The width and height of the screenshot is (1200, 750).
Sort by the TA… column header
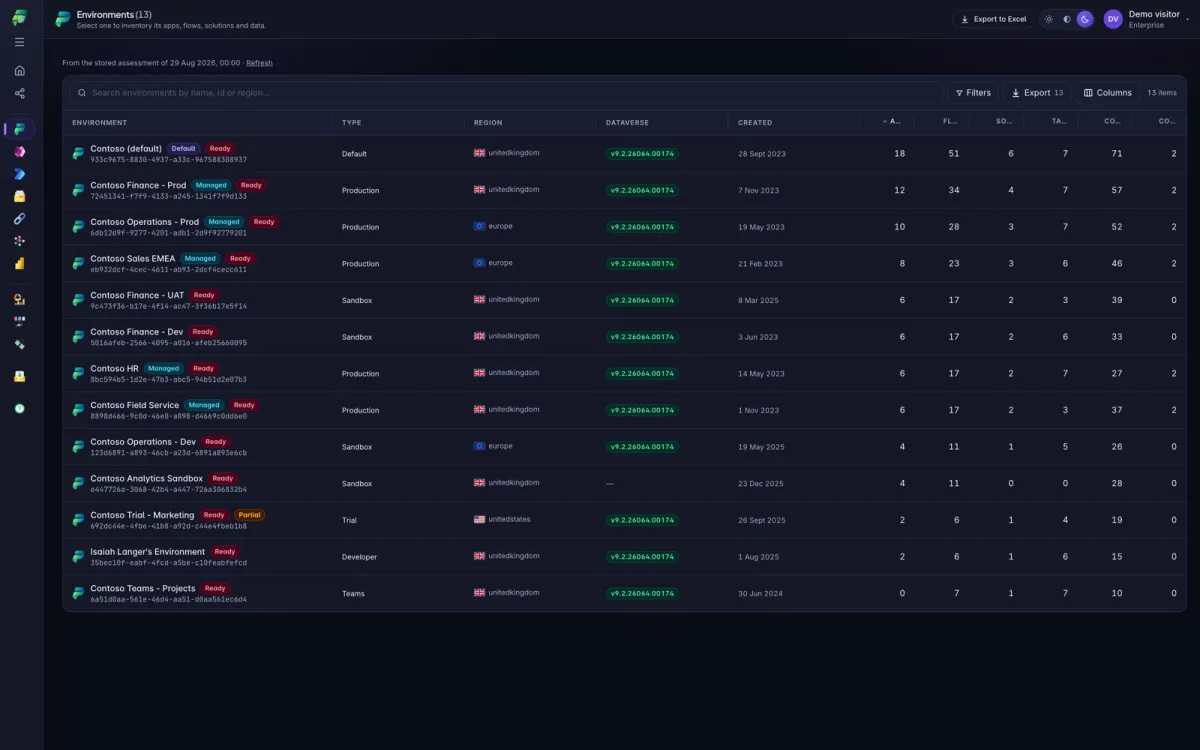click(1058, 122)
